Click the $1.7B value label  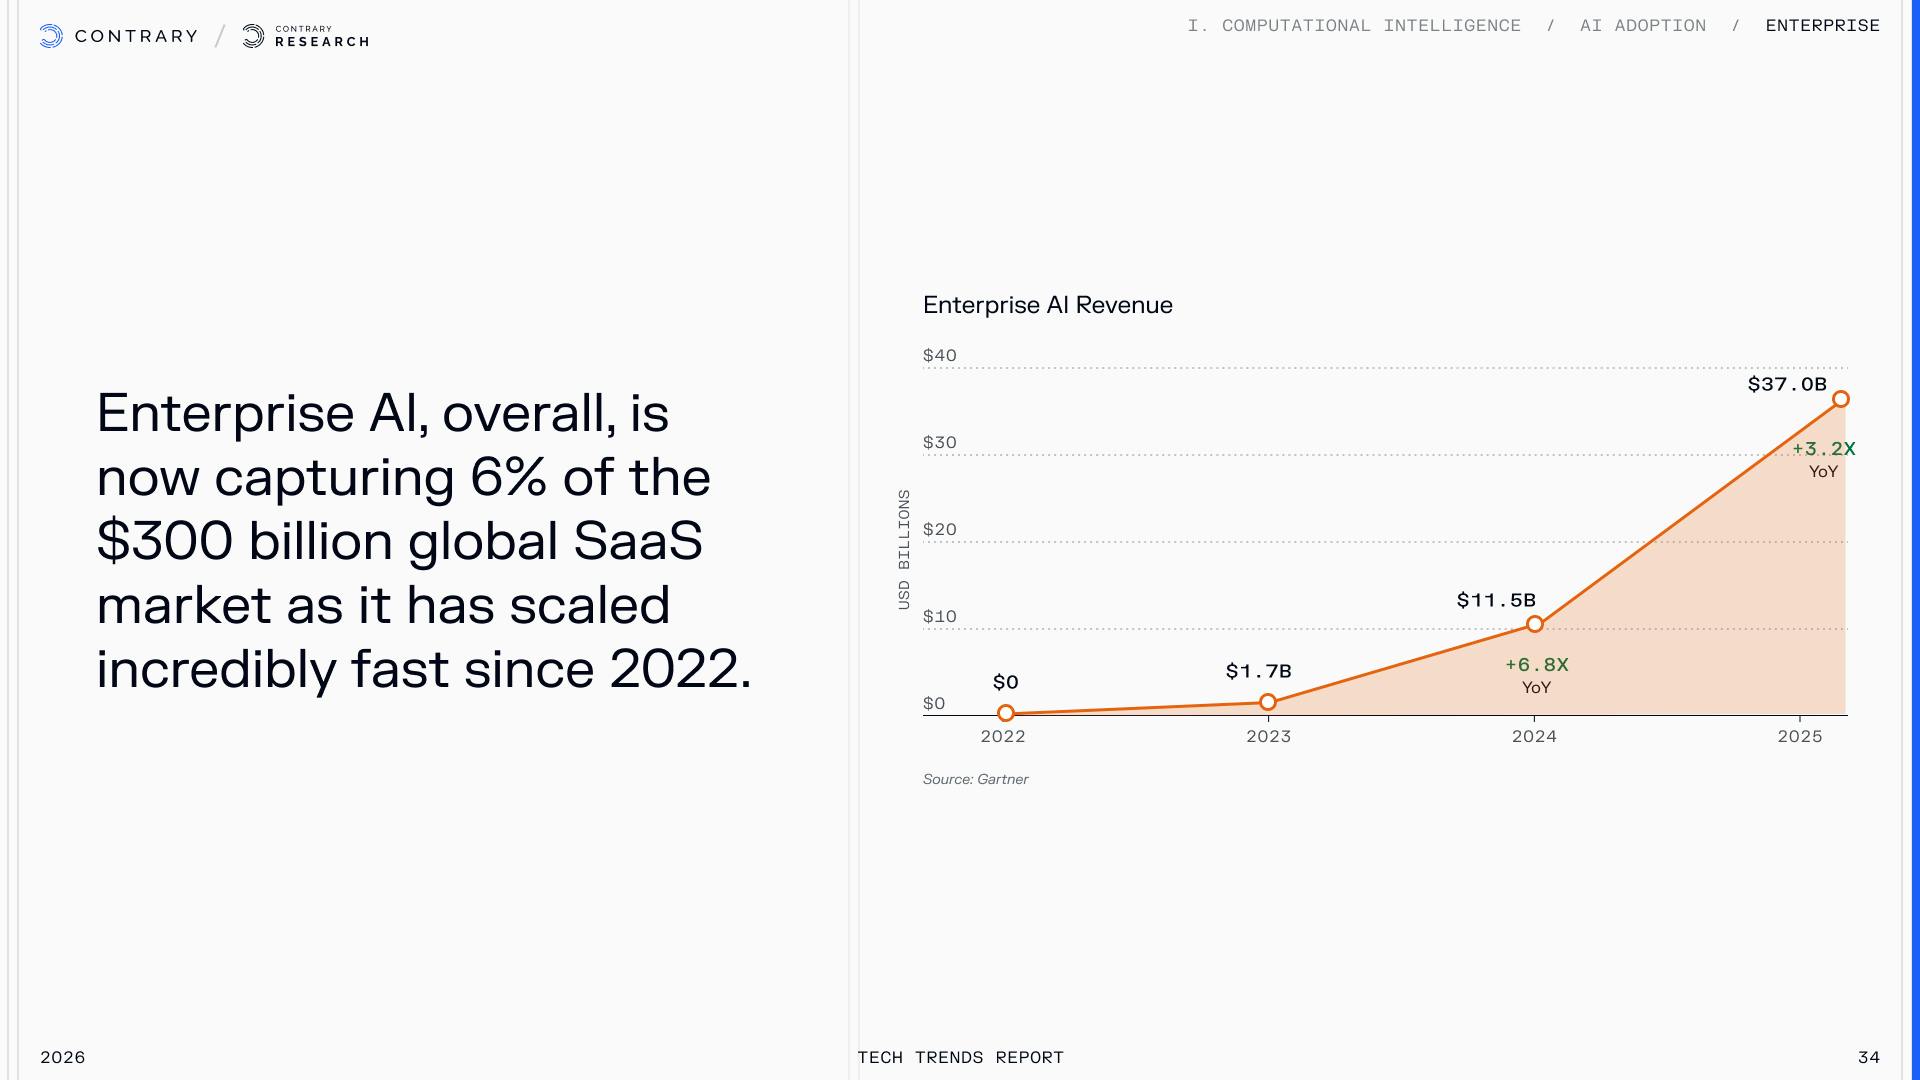1258,671
